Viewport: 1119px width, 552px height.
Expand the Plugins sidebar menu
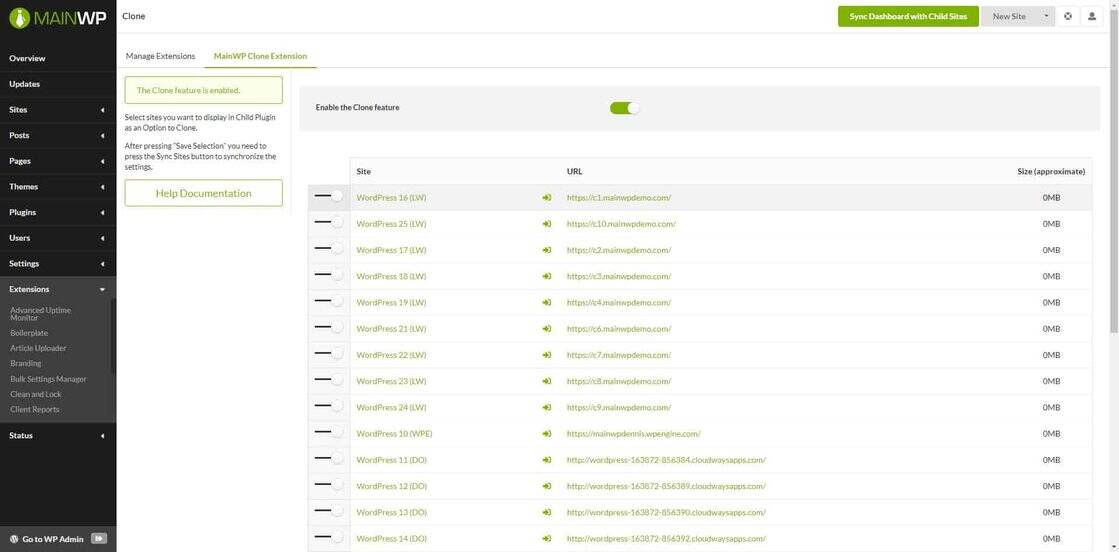tap(58, 213)
